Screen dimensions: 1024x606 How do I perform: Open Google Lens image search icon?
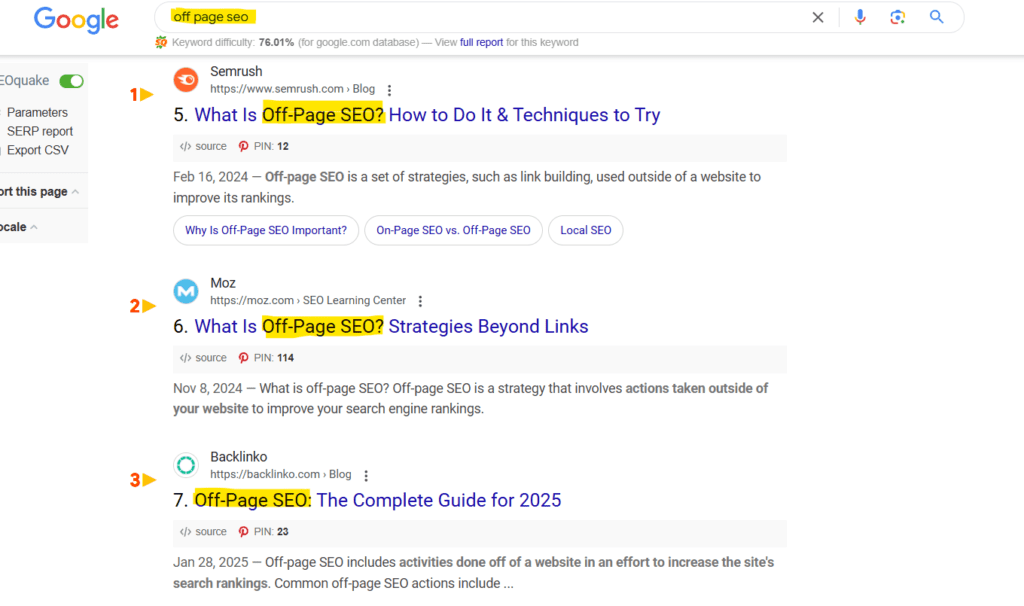coord(897,18)
